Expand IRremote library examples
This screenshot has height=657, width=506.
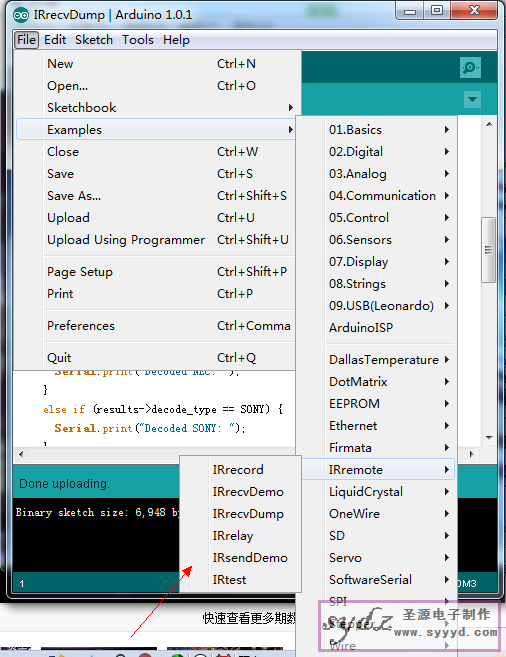click(377, 470)
